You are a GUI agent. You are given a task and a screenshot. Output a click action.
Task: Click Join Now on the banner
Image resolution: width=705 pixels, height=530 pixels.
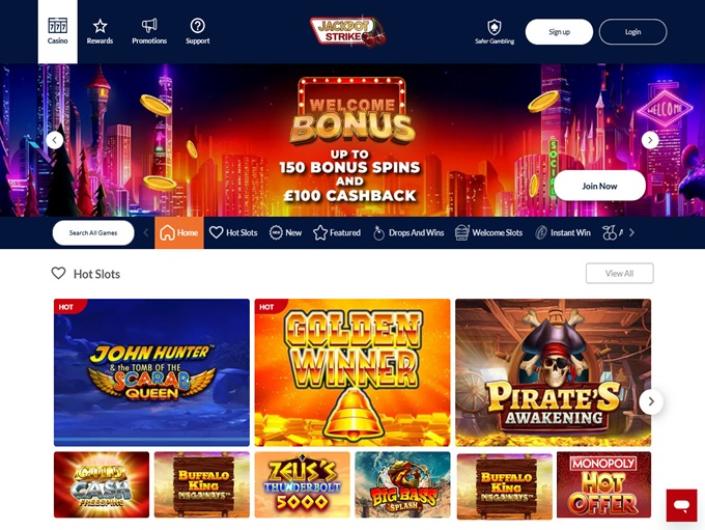coord(599,186)
